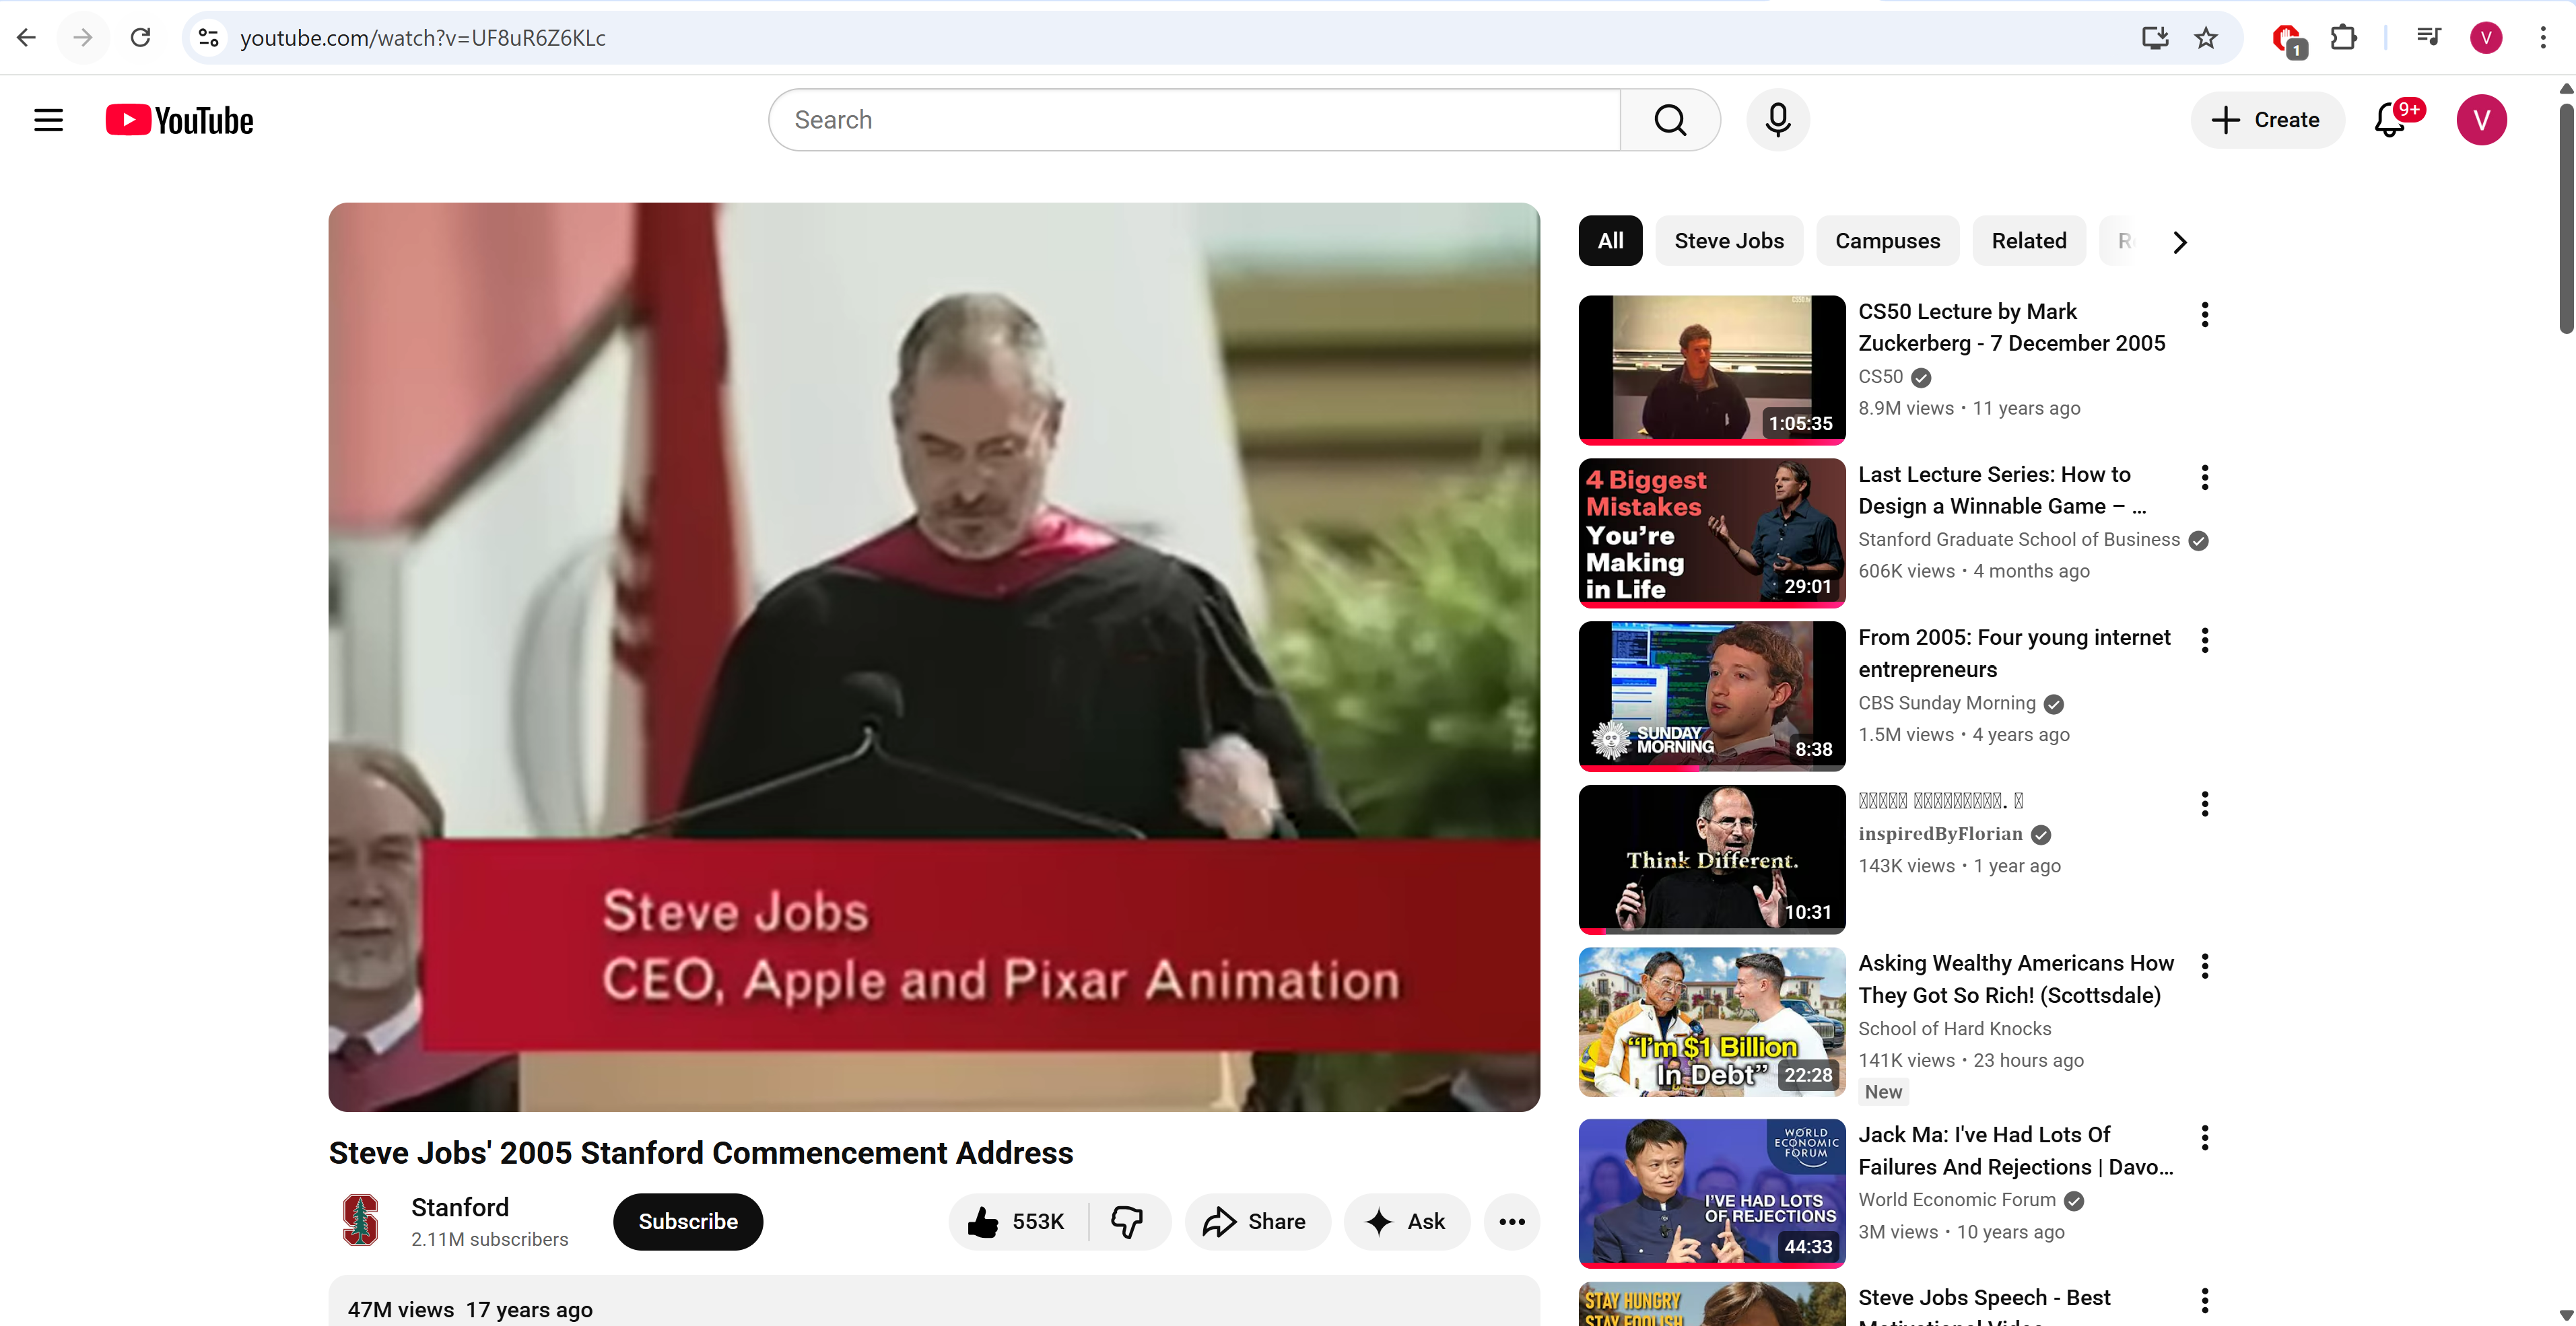The width and height of the screenshot is (2576, 1326).
Task: Dislike the video with thumbs down
Action: tap(1127, 1221)
